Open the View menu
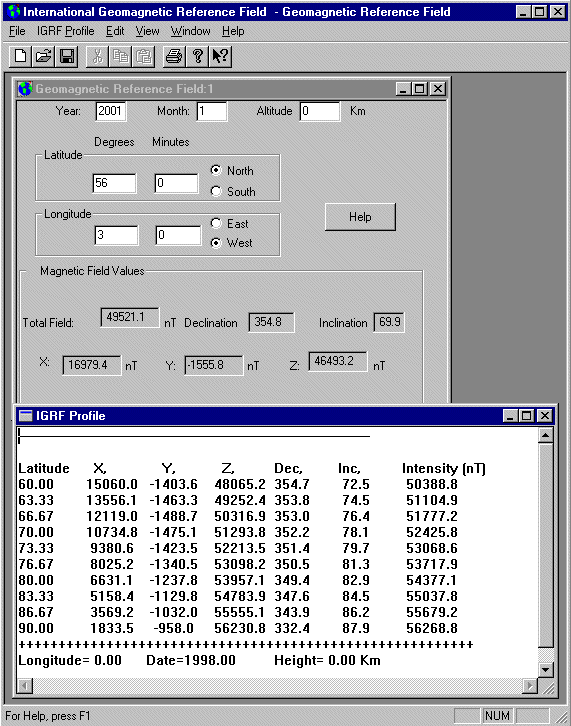The width and height of the screenshot is (571, 726). (x=147, y=31)
